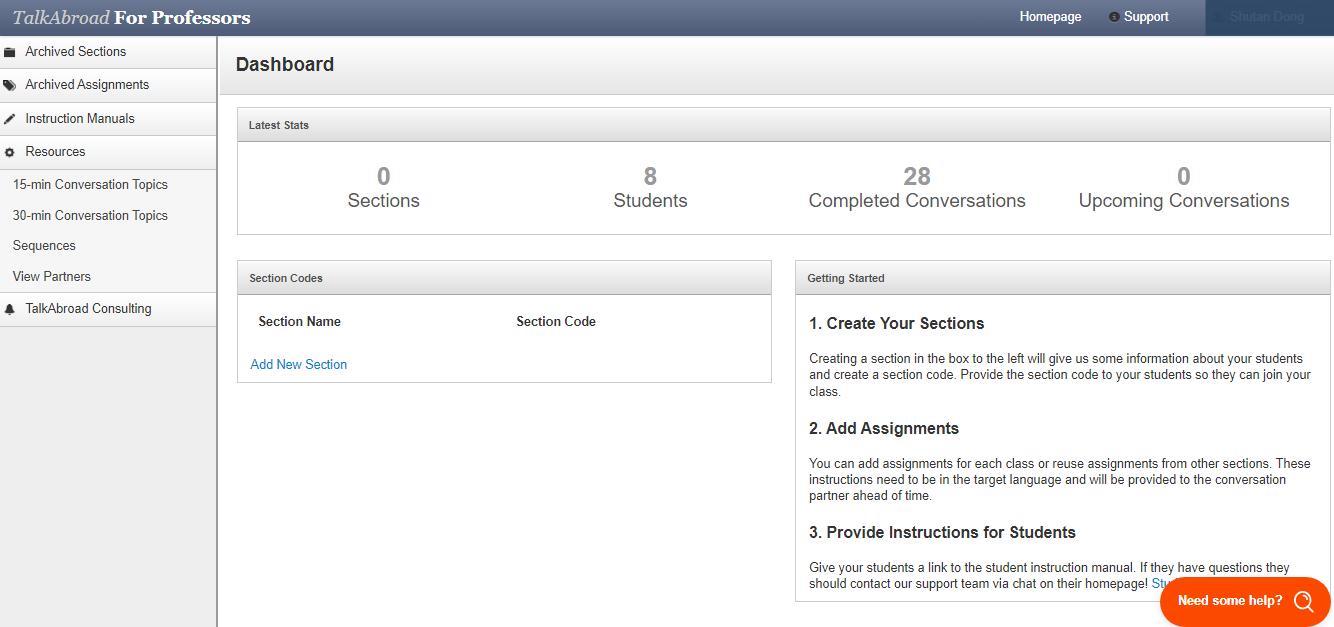Viewport: 1334px width, 627px height.
Task: Open 30-min Conversation Topics
Action: [90, 216]
